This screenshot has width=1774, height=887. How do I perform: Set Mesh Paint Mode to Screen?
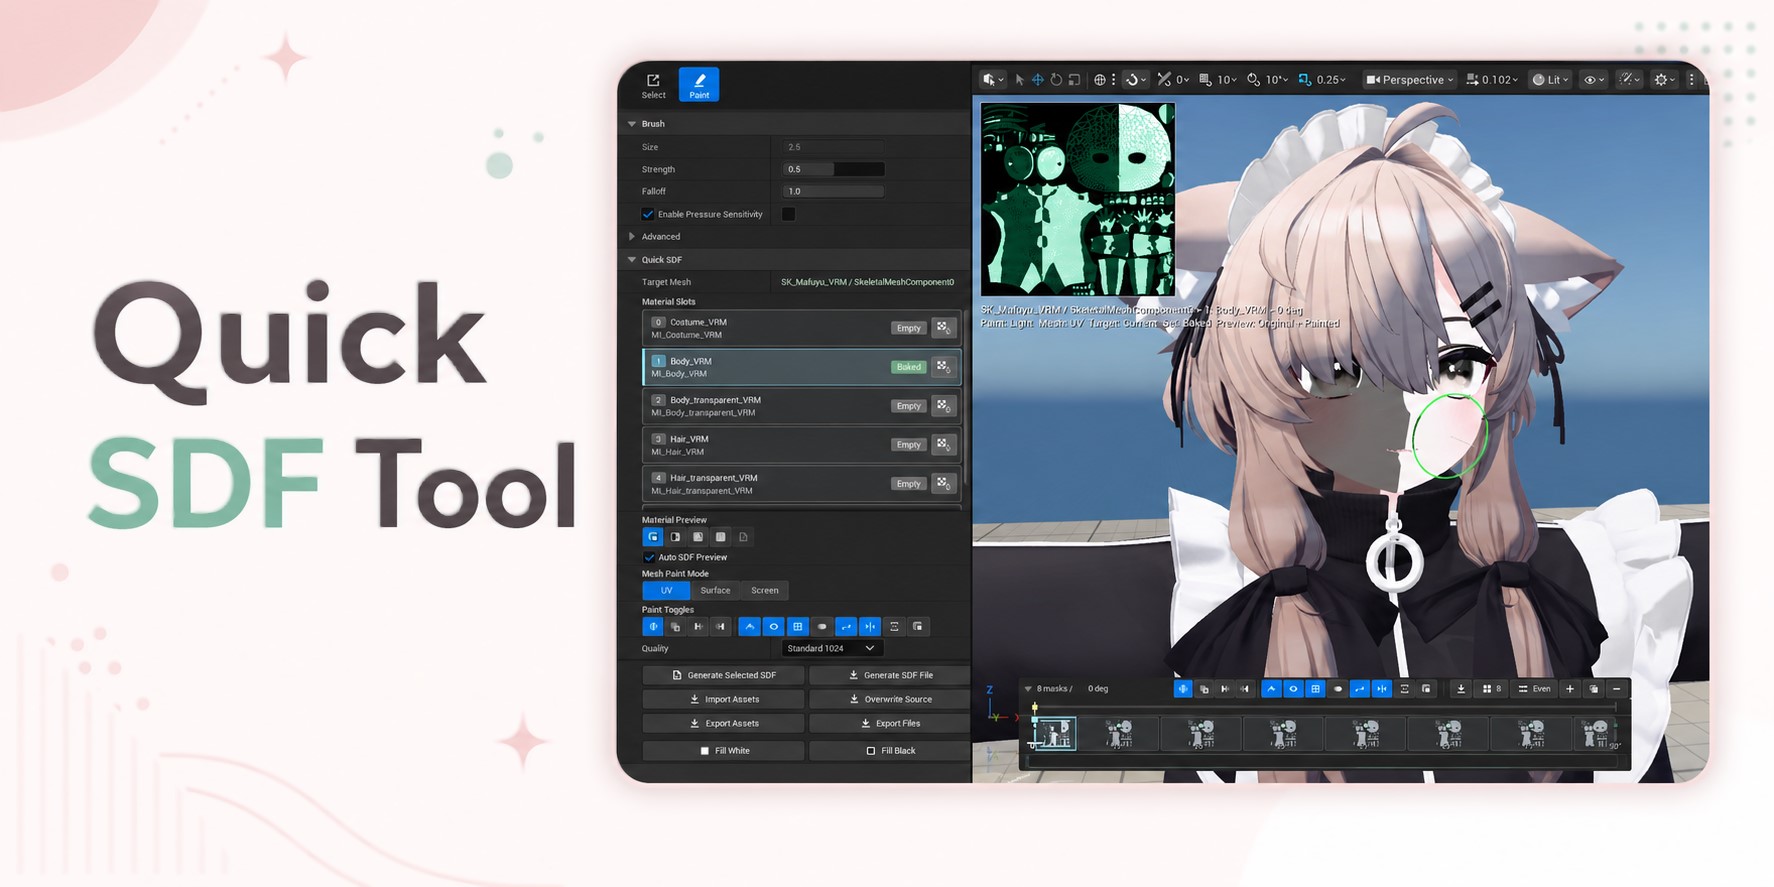coord(765,591)
